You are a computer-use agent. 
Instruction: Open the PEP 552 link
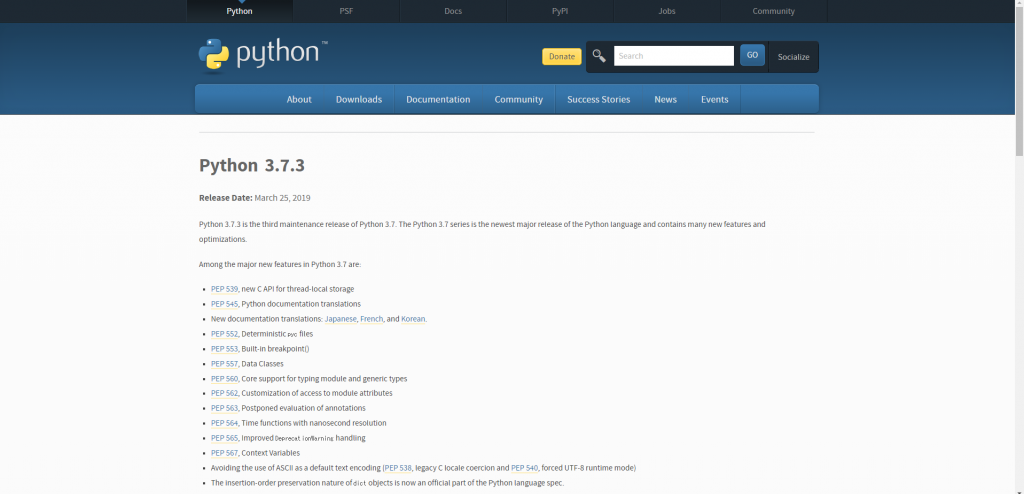224,334
